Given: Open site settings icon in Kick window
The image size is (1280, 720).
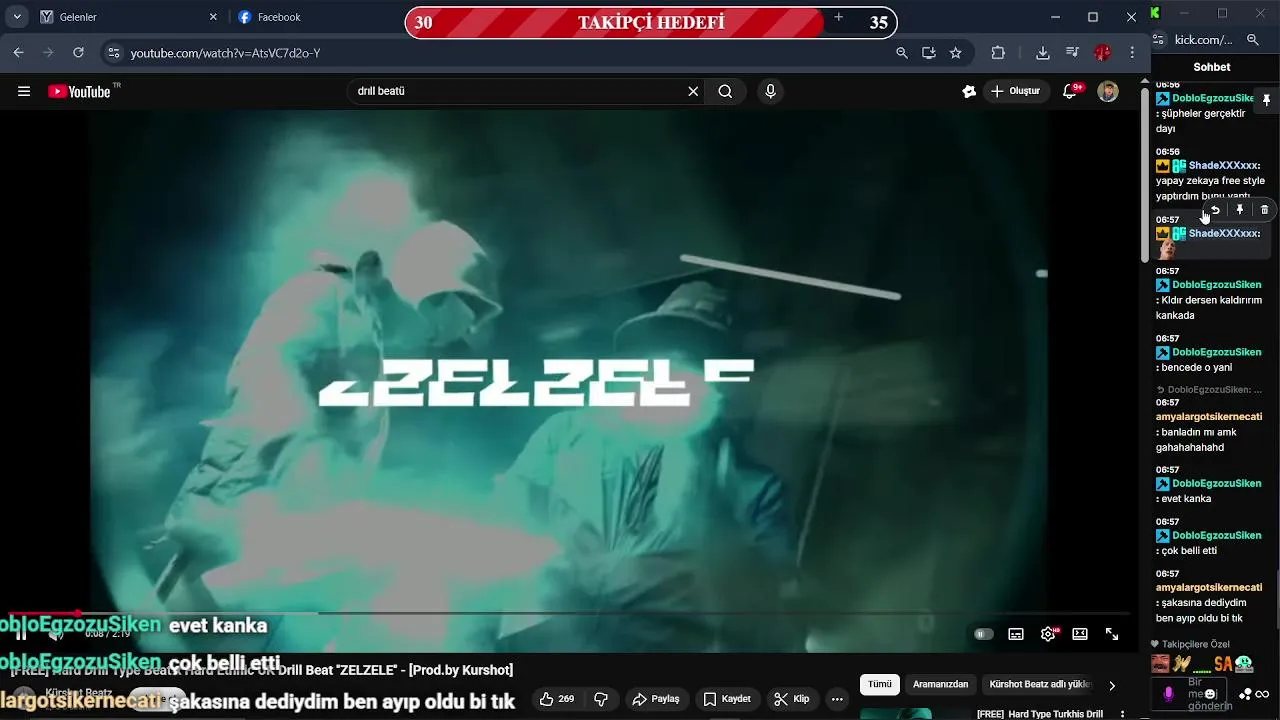Looking at the screenshot, I should pyautogui.click(x=1159, y=40).
